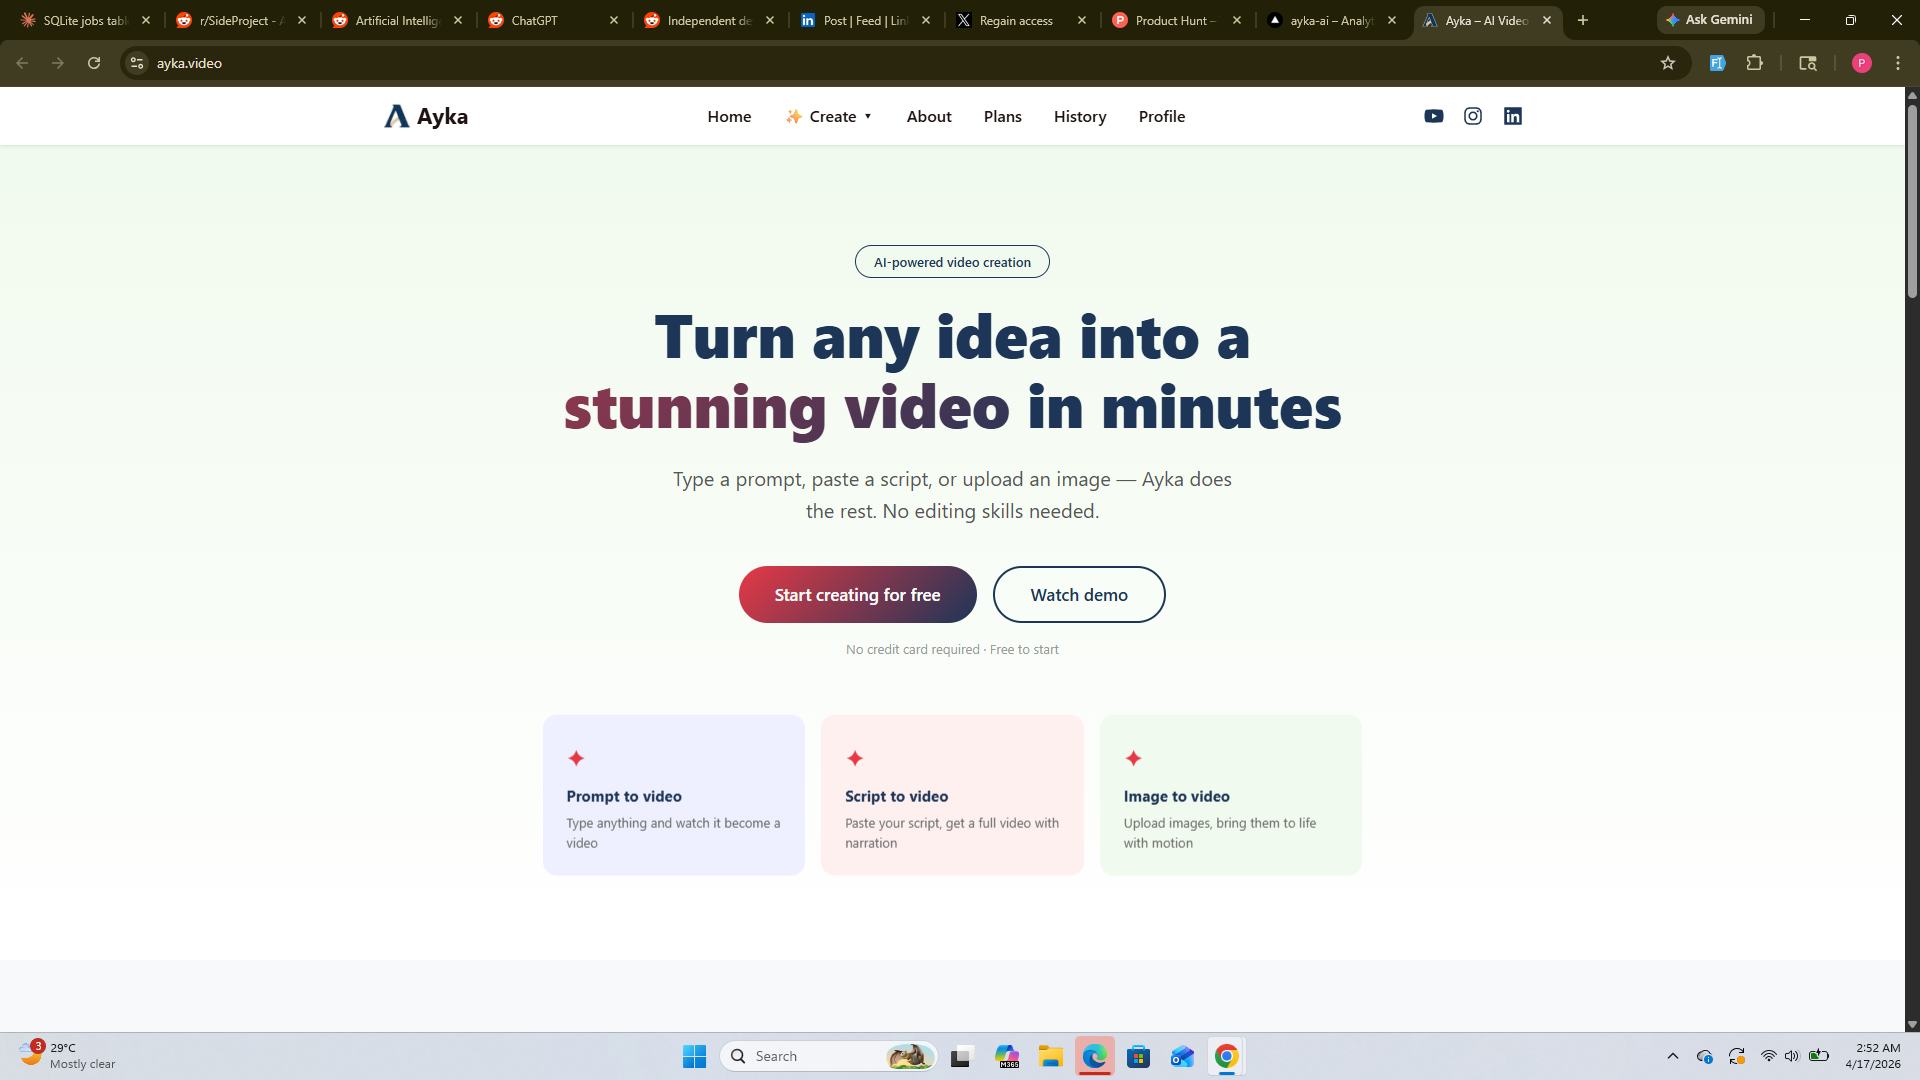Click the Windows taskbar Search field
This screenshot has height=1080, width=1920.
click(x=810, y=1056)
